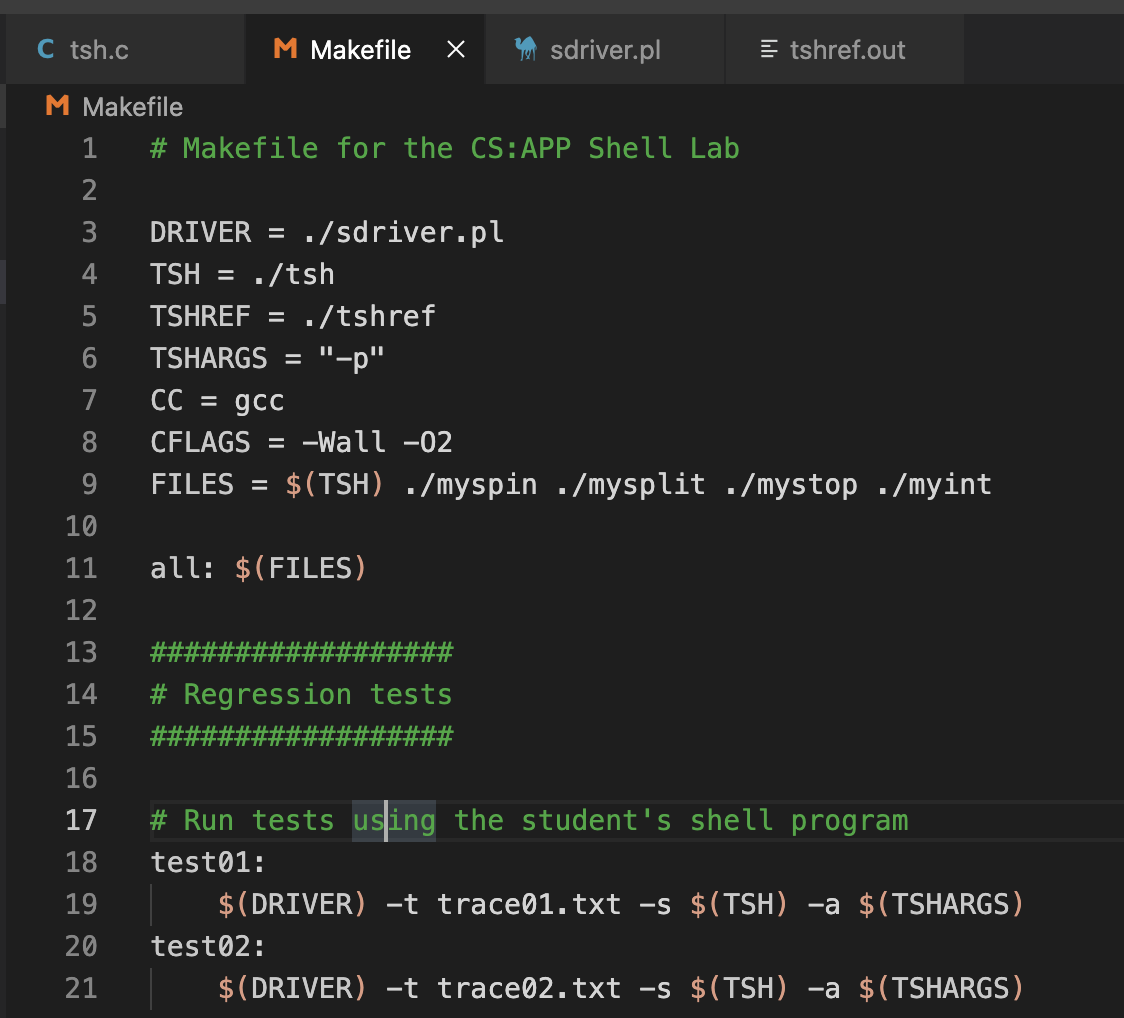
Task: Switch to the tsh.c tab
Action: 100,48
